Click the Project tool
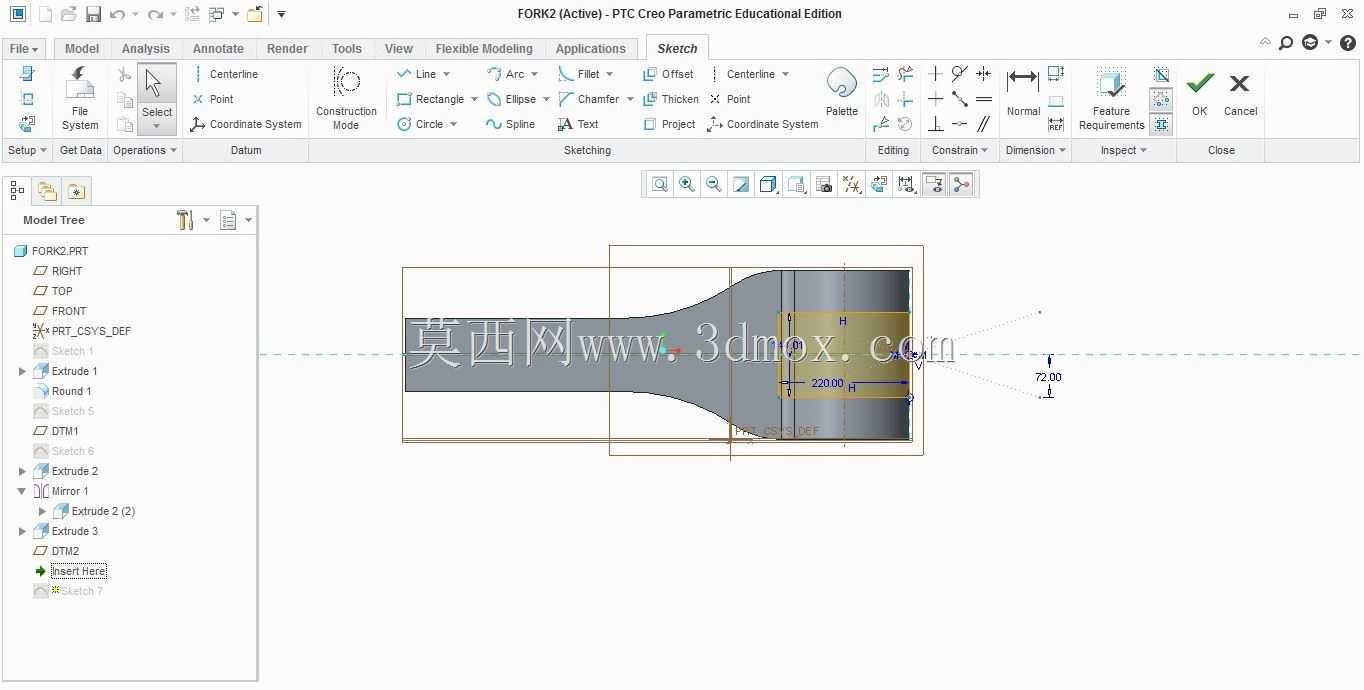This screenshot has width=1364, height=690. (669, 124)
